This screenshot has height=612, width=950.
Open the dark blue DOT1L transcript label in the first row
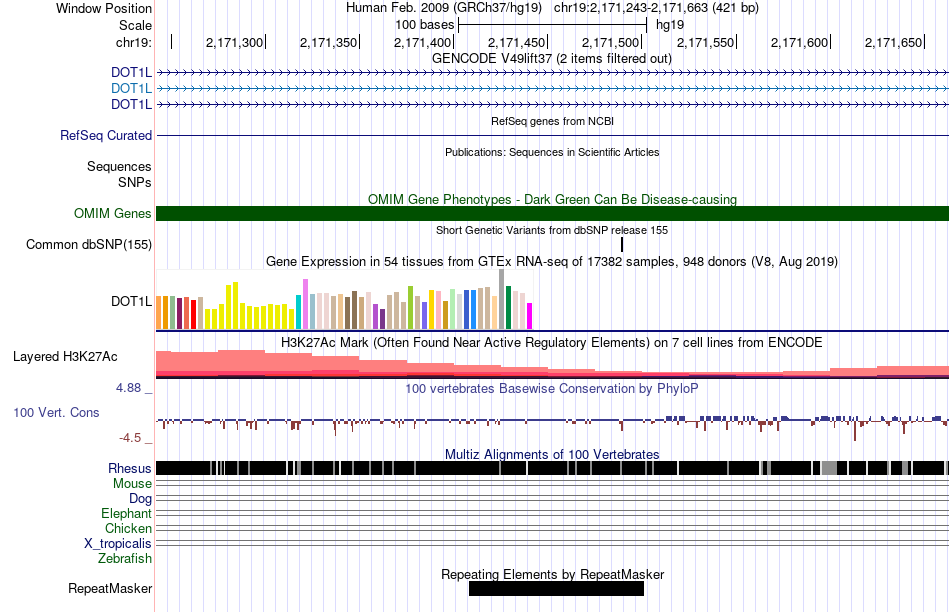[x=131, y=73]
